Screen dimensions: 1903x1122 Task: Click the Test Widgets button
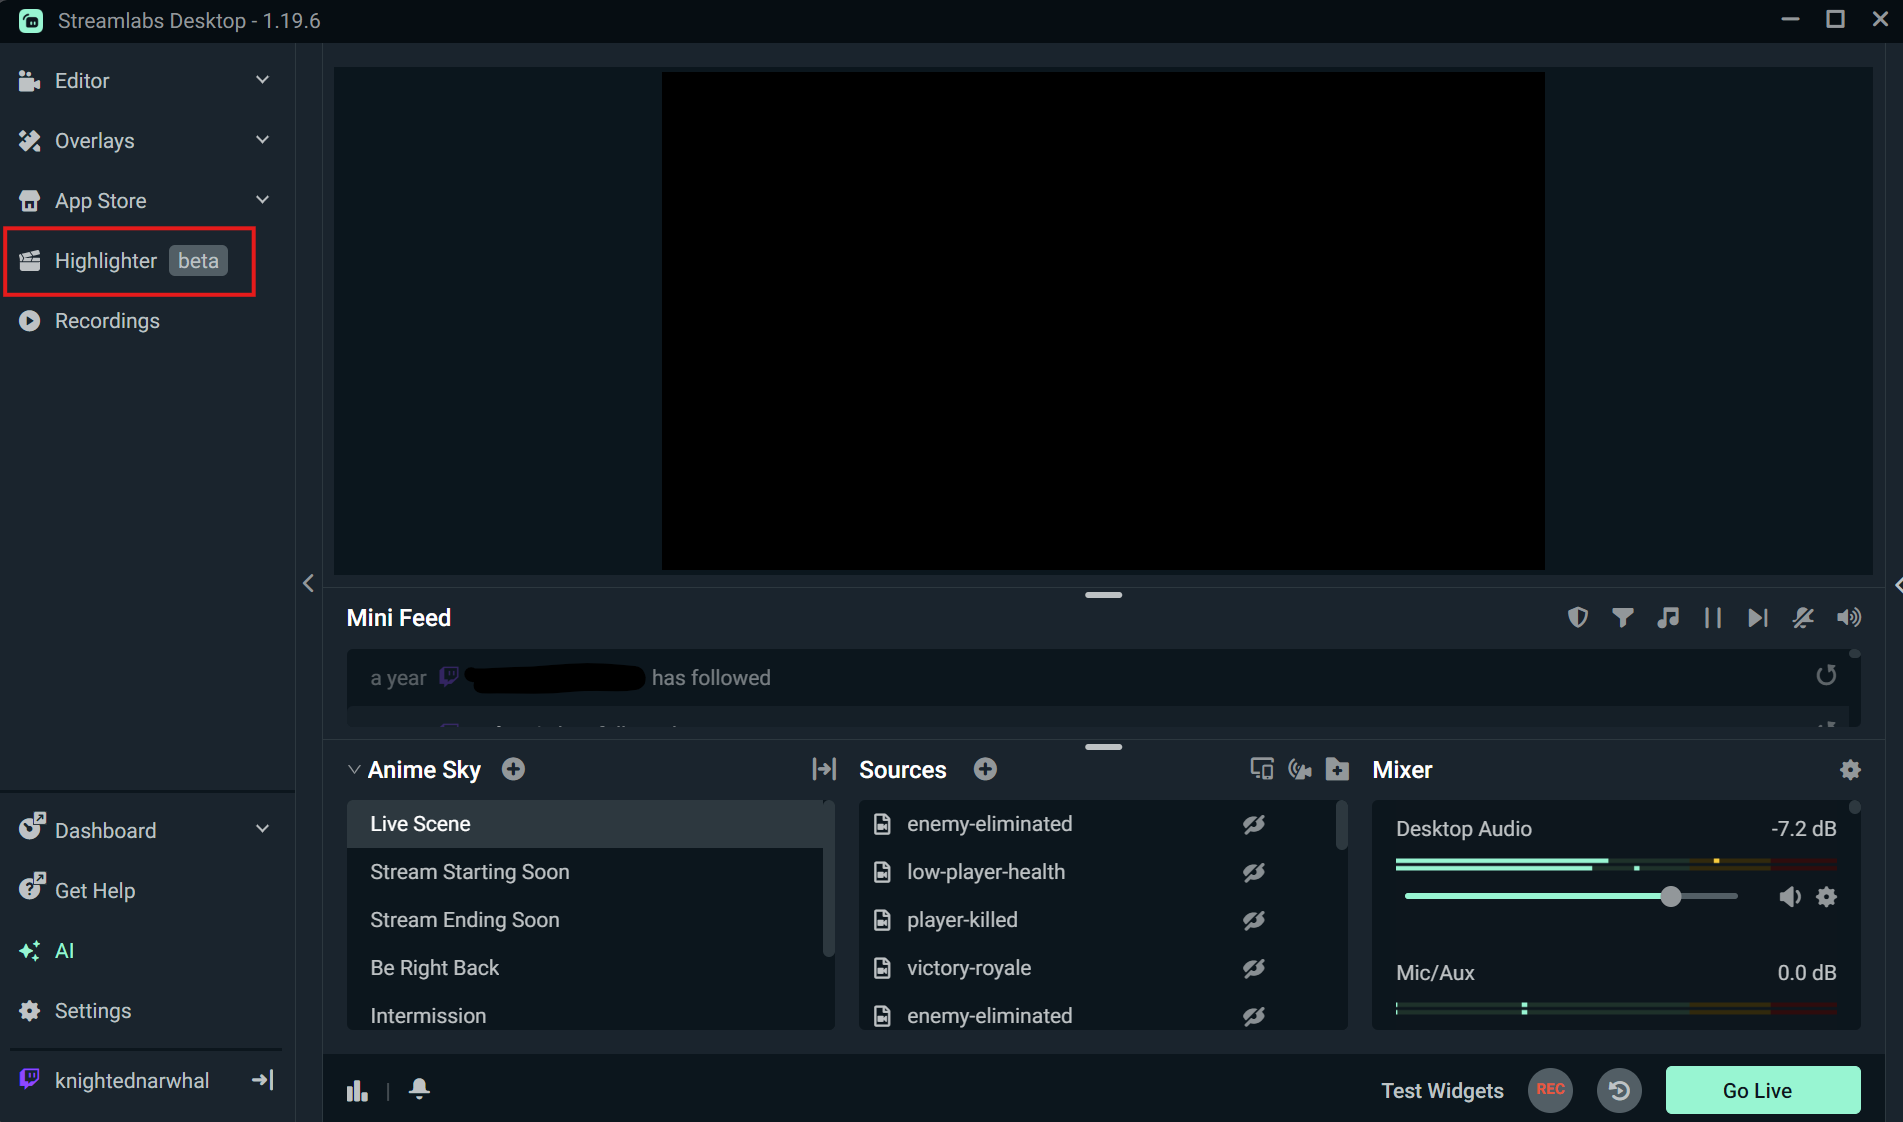point(1441,1091)
